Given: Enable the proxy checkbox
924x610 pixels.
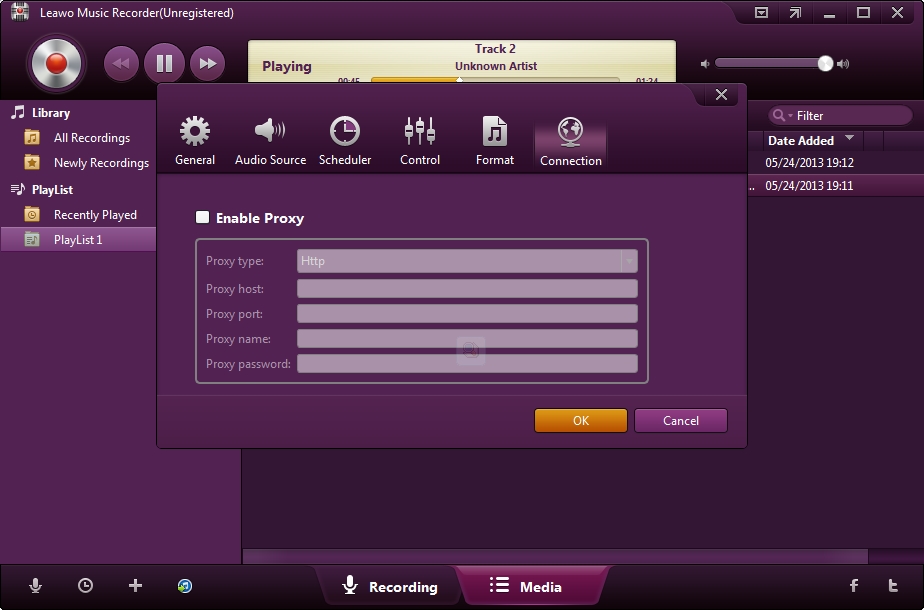Looking at the screenshot, I should point(203,217).
